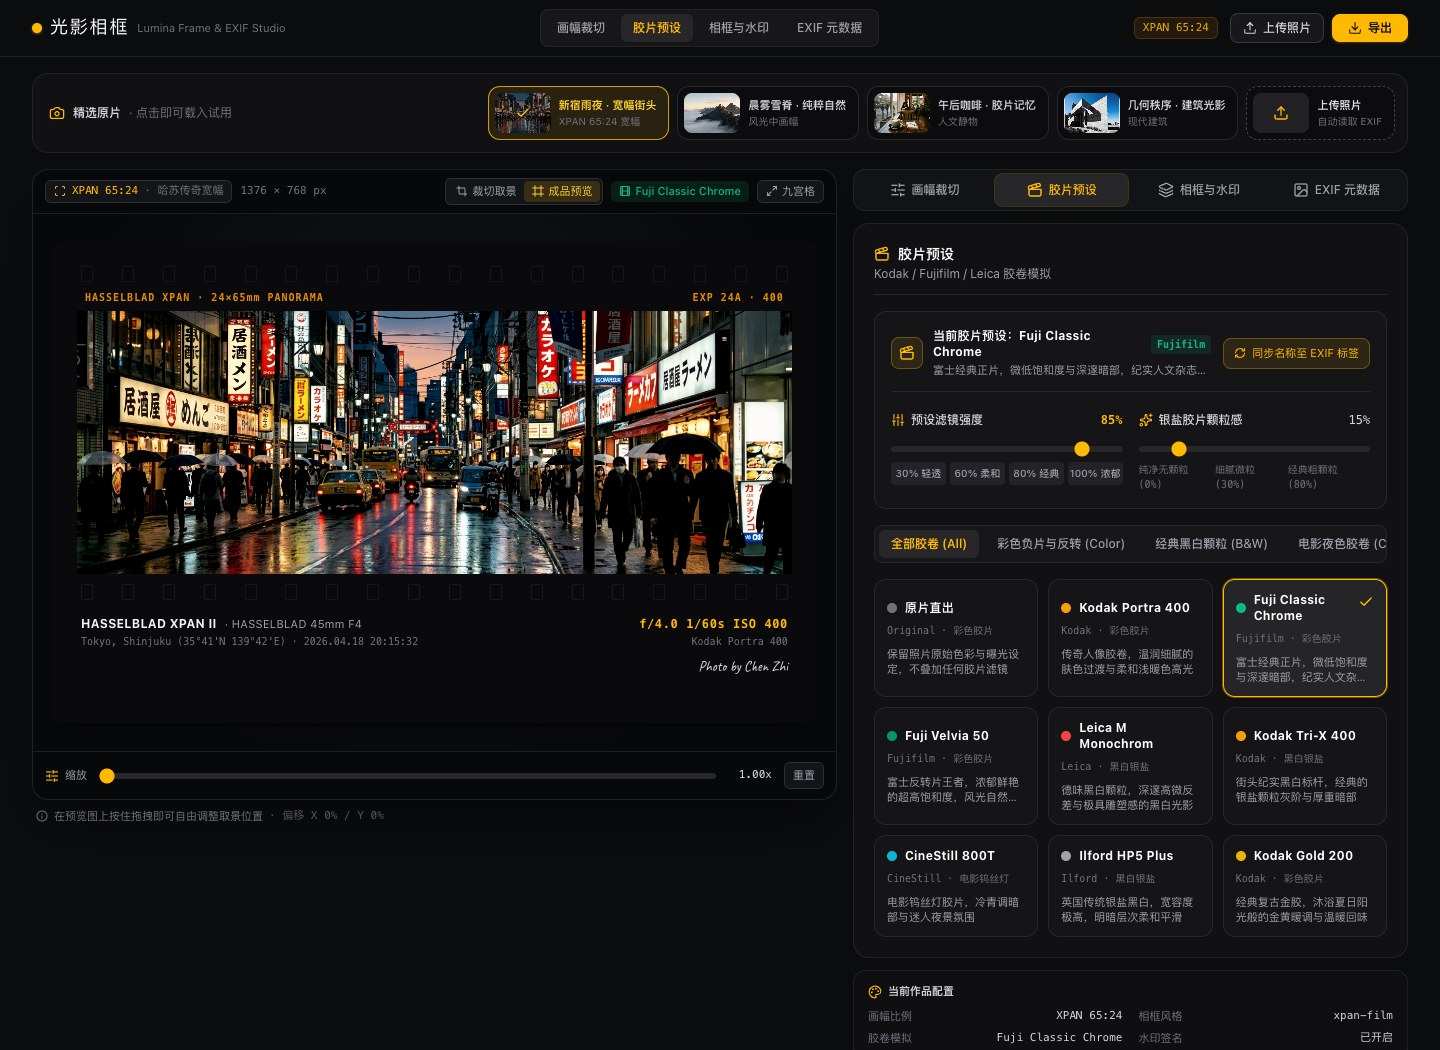The width and height of the screenshot is (1440, 1050).
Task: Set filter strength to 80% 经典
Action: 1036,473
